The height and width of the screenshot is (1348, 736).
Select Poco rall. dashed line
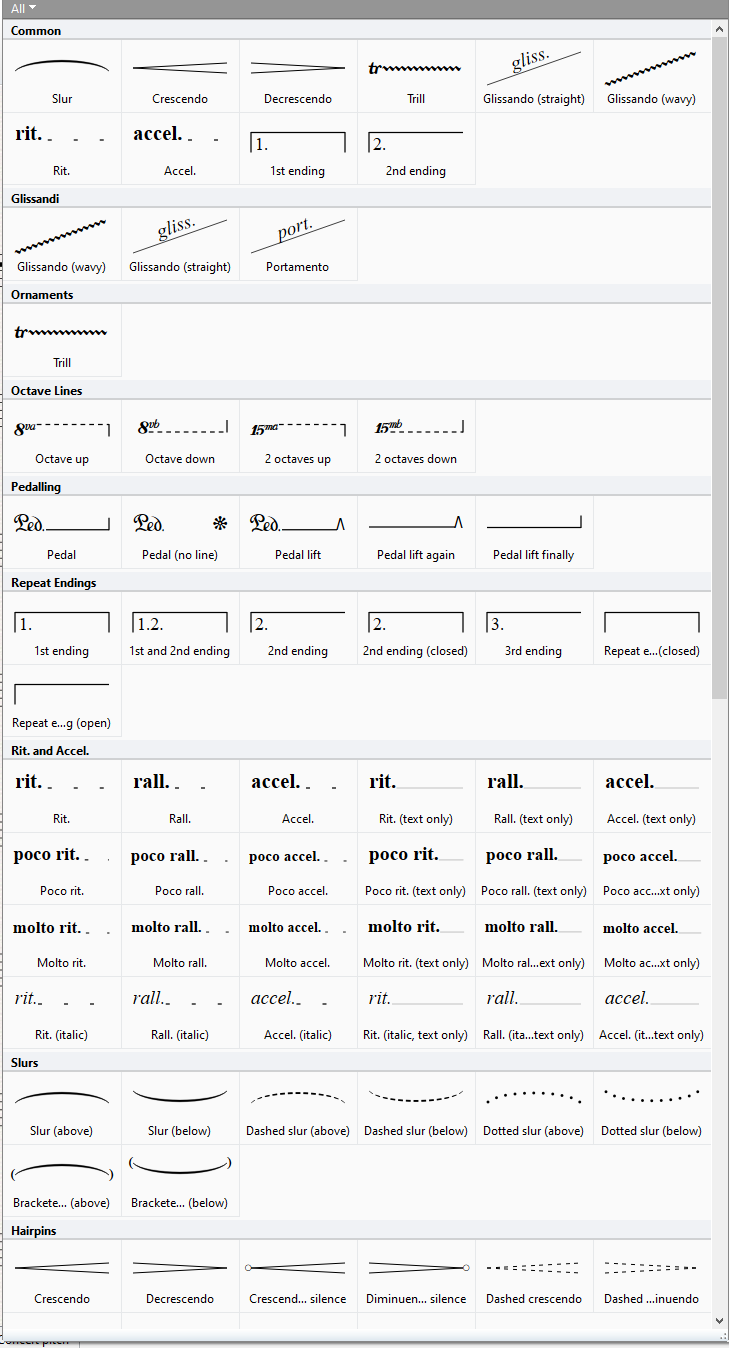(180, 868)
